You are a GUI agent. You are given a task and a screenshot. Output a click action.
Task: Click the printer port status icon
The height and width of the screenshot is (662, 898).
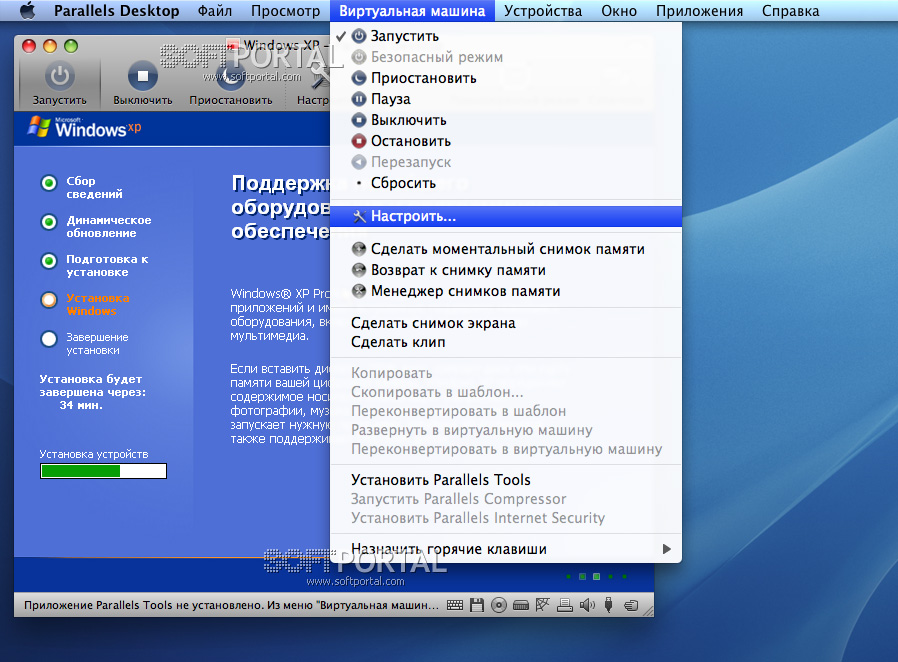tap(565, 605)
